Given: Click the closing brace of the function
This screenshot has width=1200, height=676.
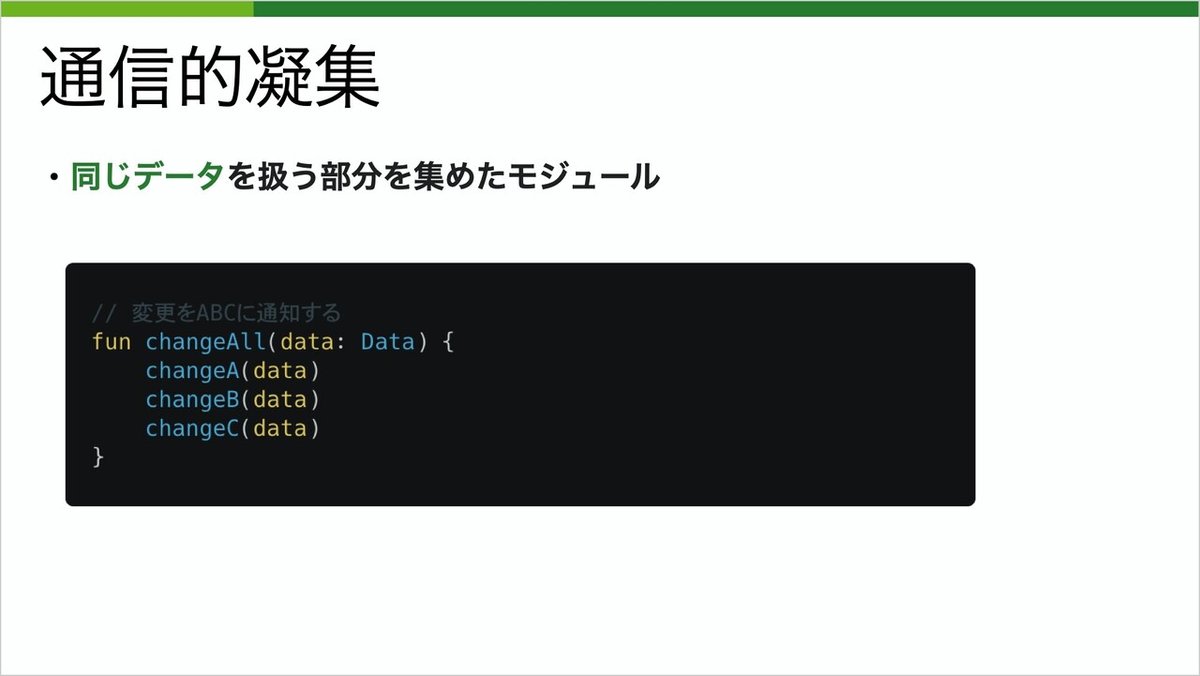Looking at the screenshot, I should pos(98,457).
